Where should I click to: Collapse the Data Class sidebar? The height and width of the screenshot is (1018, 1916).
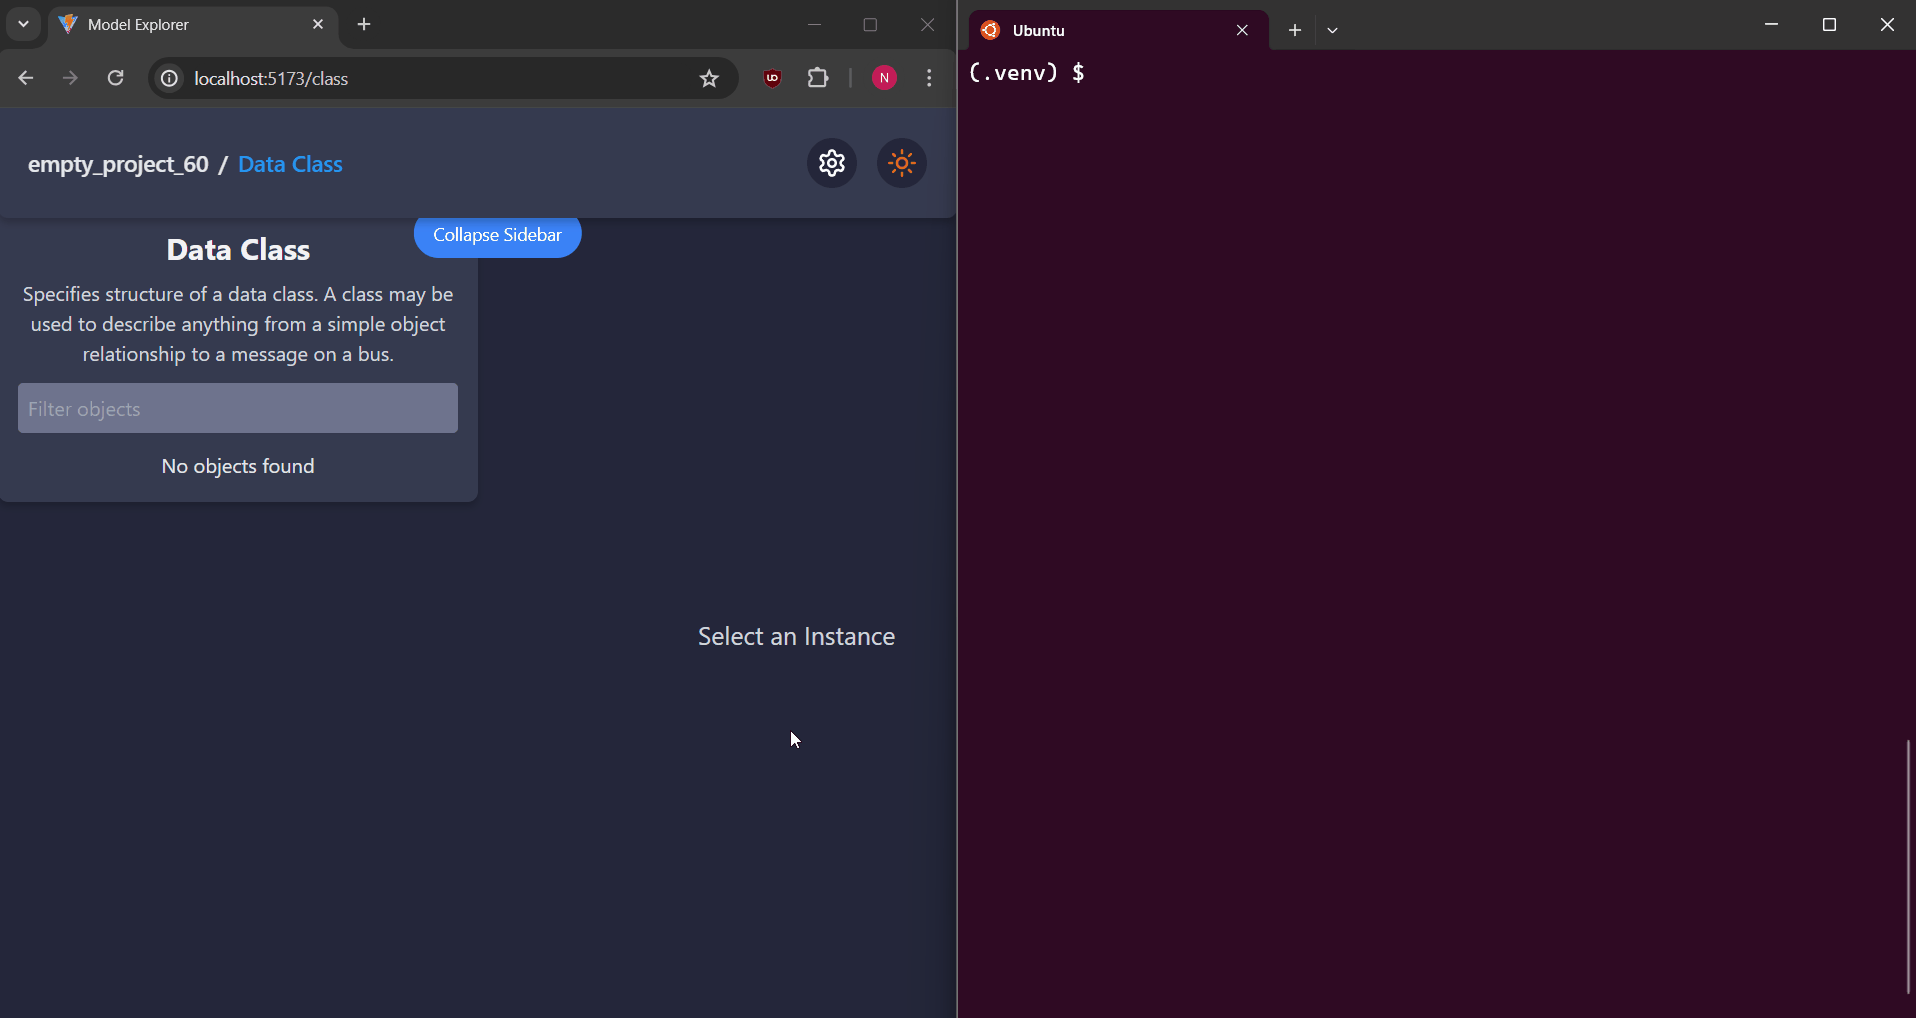coord(496,235)
